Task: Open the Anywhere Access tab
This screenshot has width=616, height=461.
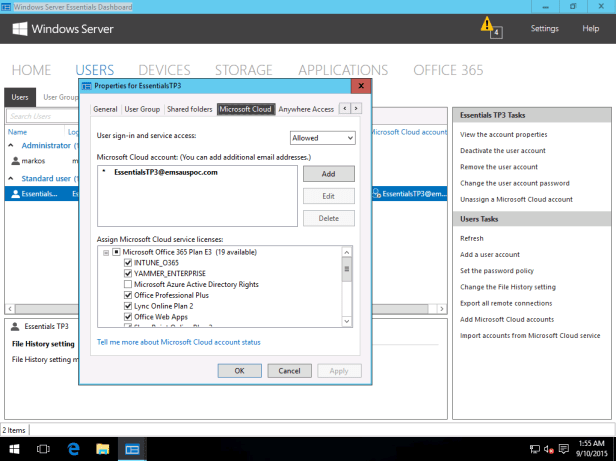Action: (x=306, y=108)
